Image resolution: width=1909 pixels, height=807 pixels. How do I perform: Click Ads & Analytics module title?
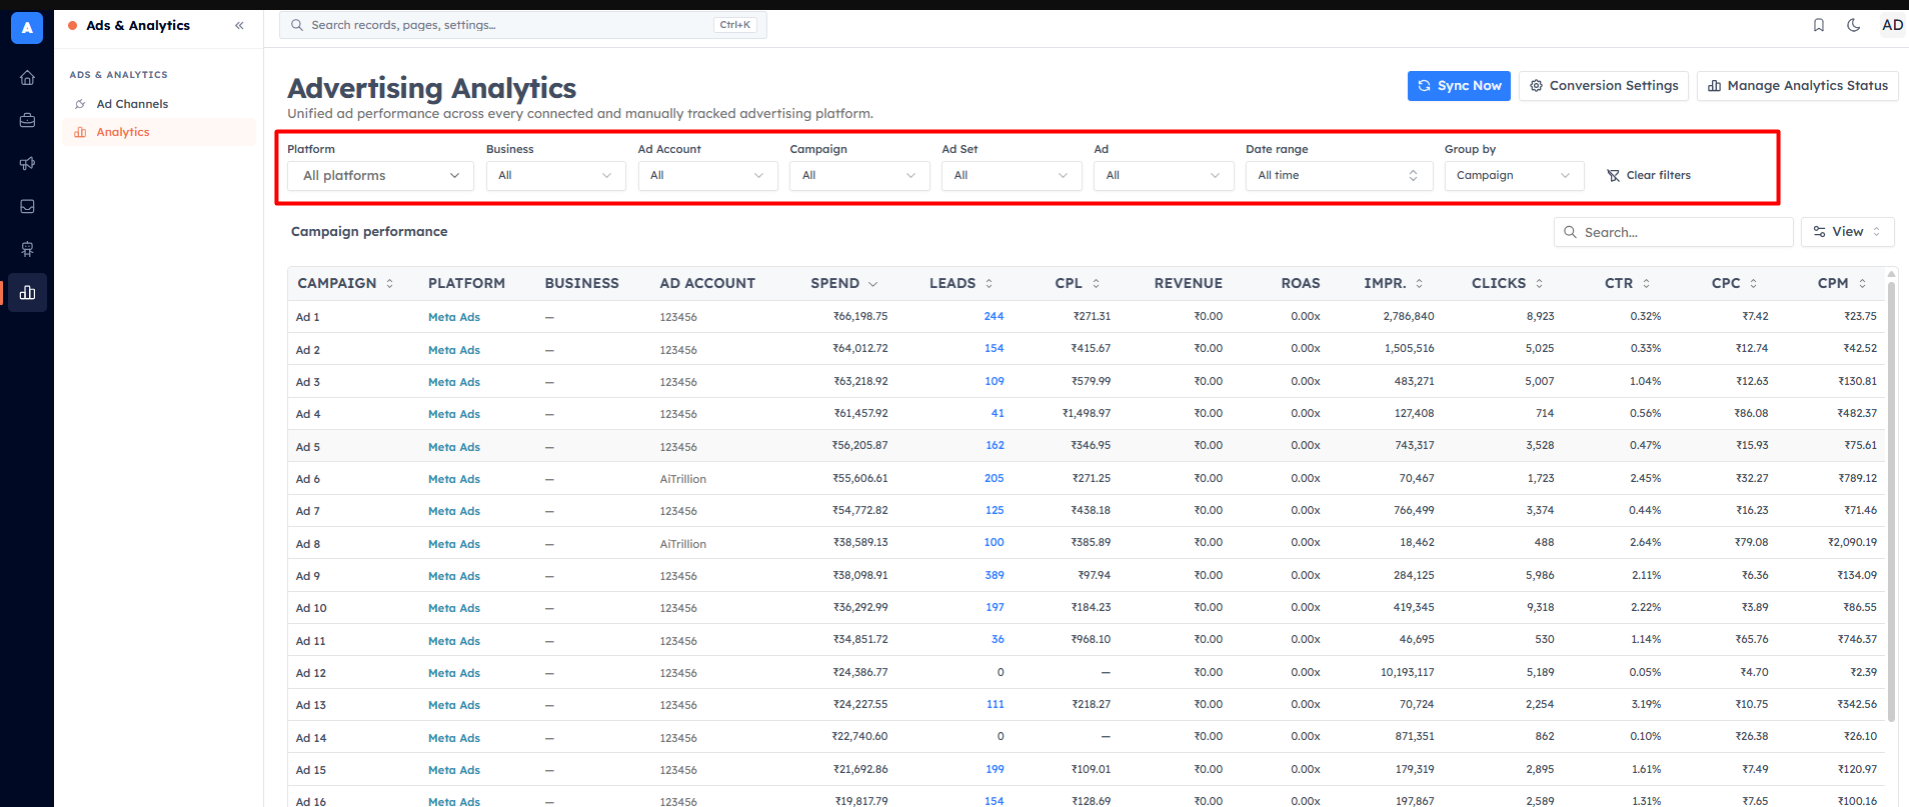138,25
